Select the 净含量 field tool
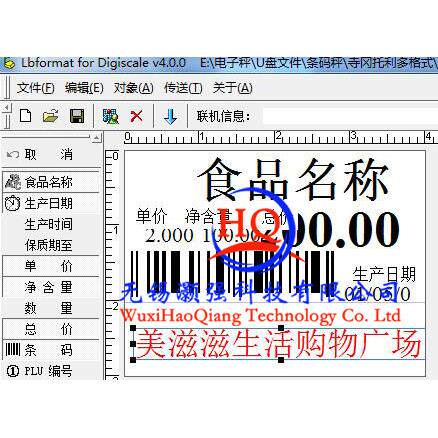Viewport: 438px width, 438px height. pos(51,287)
